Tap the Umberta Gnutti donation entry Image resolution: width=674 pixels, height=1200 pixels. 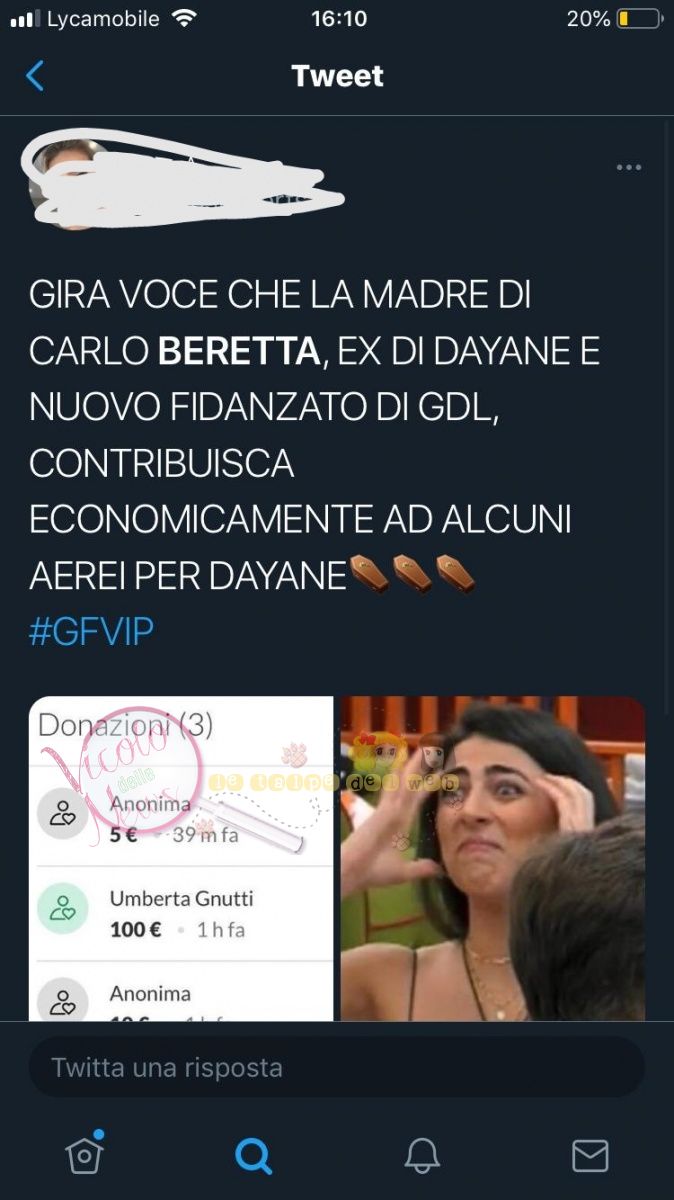point(181,913)
